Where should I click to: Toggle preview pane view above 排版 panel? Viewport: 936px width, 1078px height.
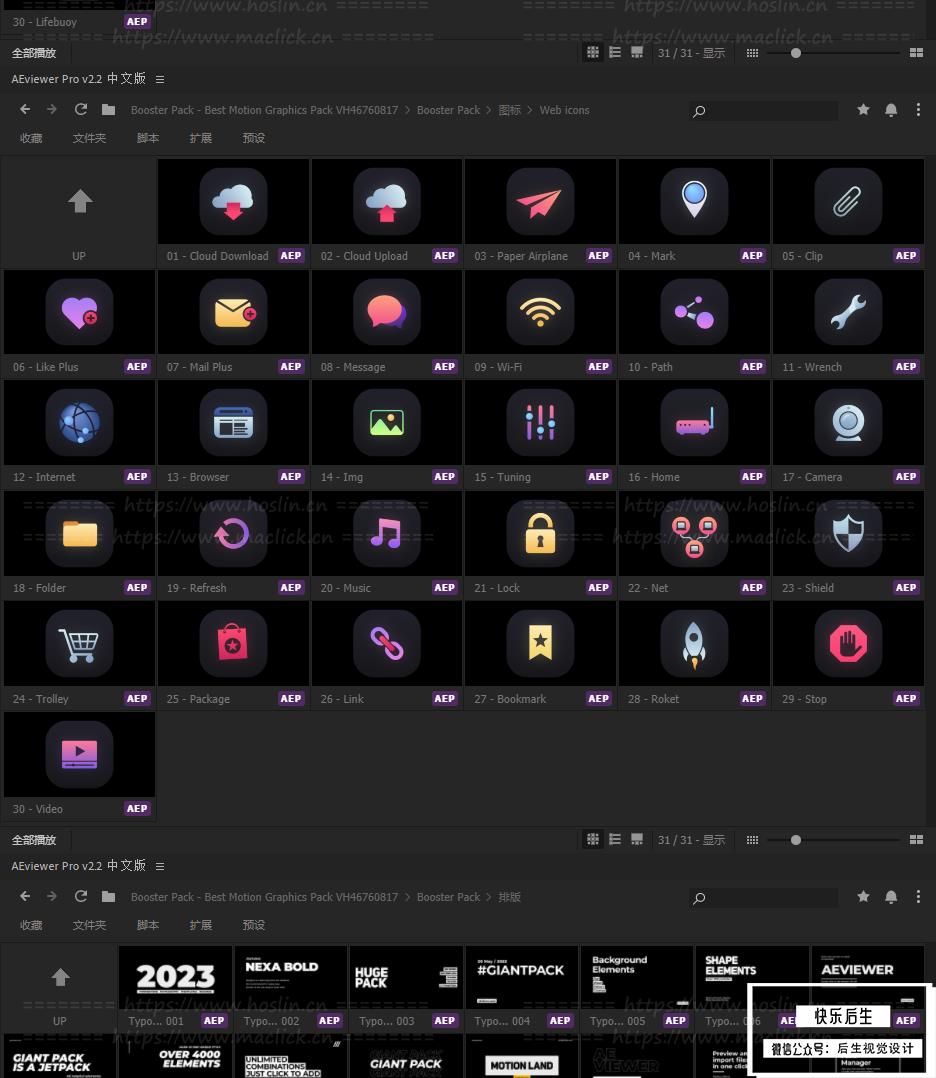pos(637,839)
